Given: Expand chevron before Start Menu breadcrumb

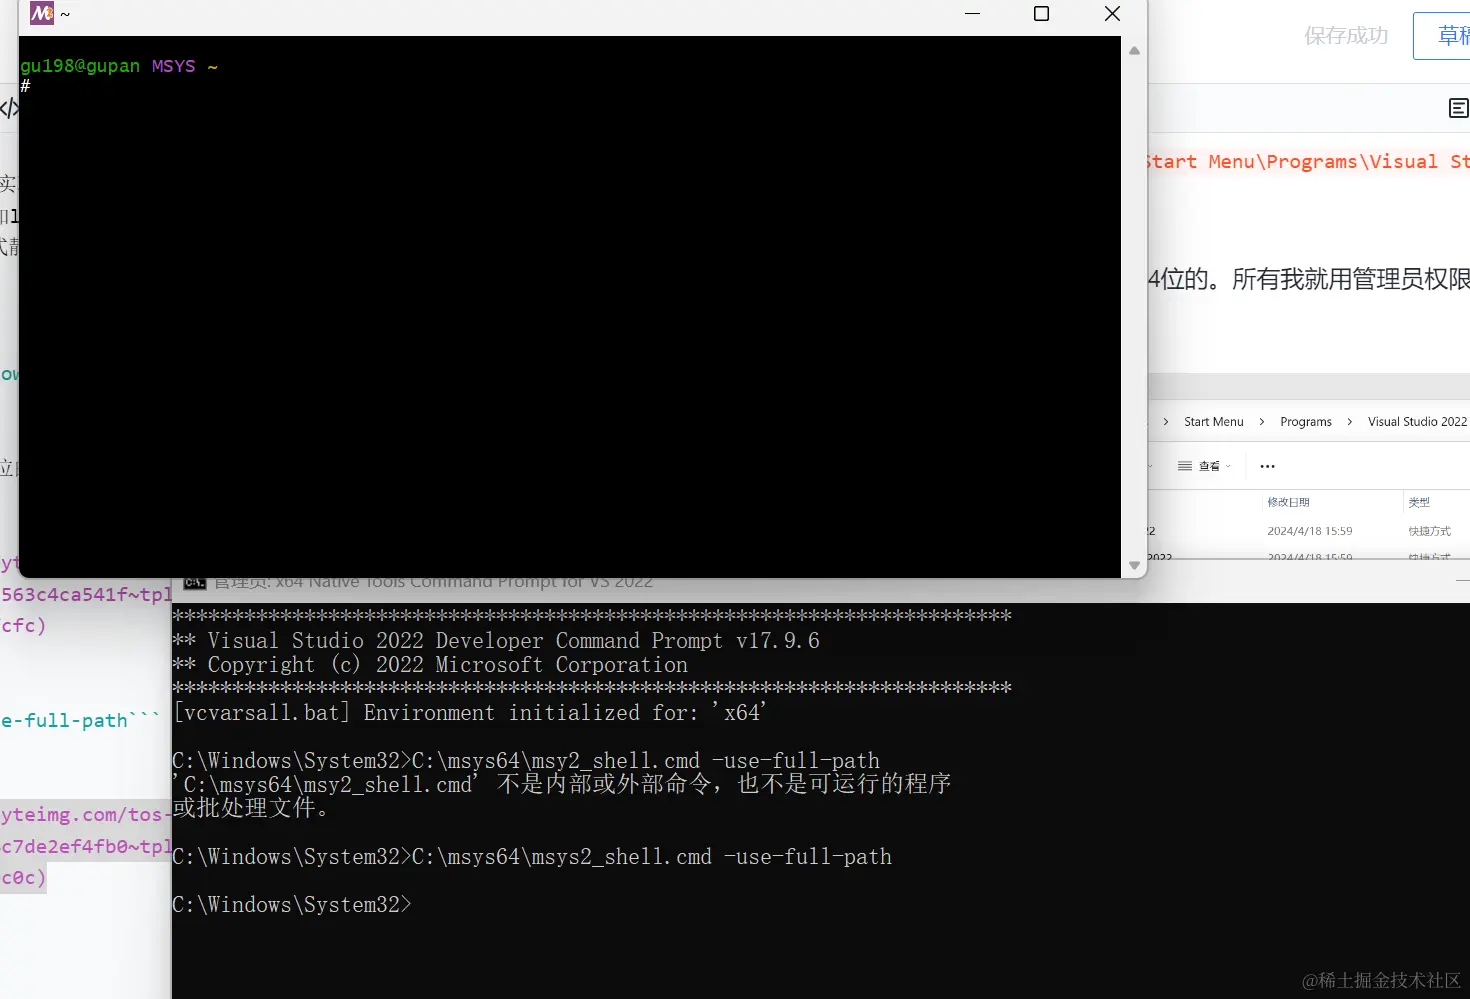Looking at the screenshot, I should pos(1166,422).
